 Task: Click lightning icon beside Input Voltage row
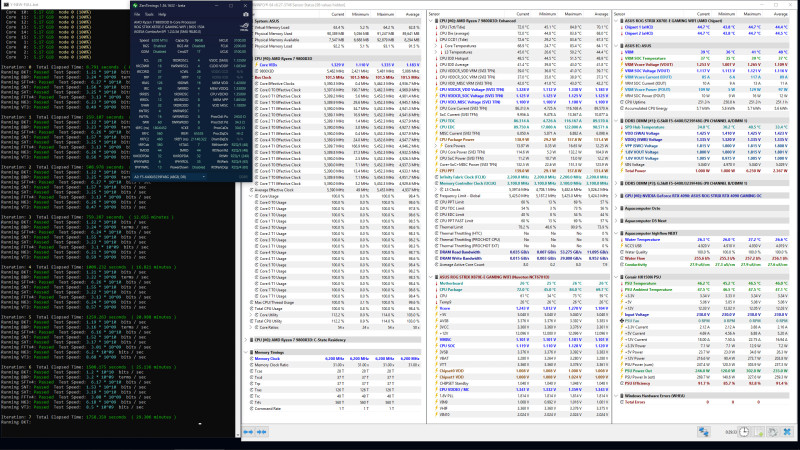[622, 315]
